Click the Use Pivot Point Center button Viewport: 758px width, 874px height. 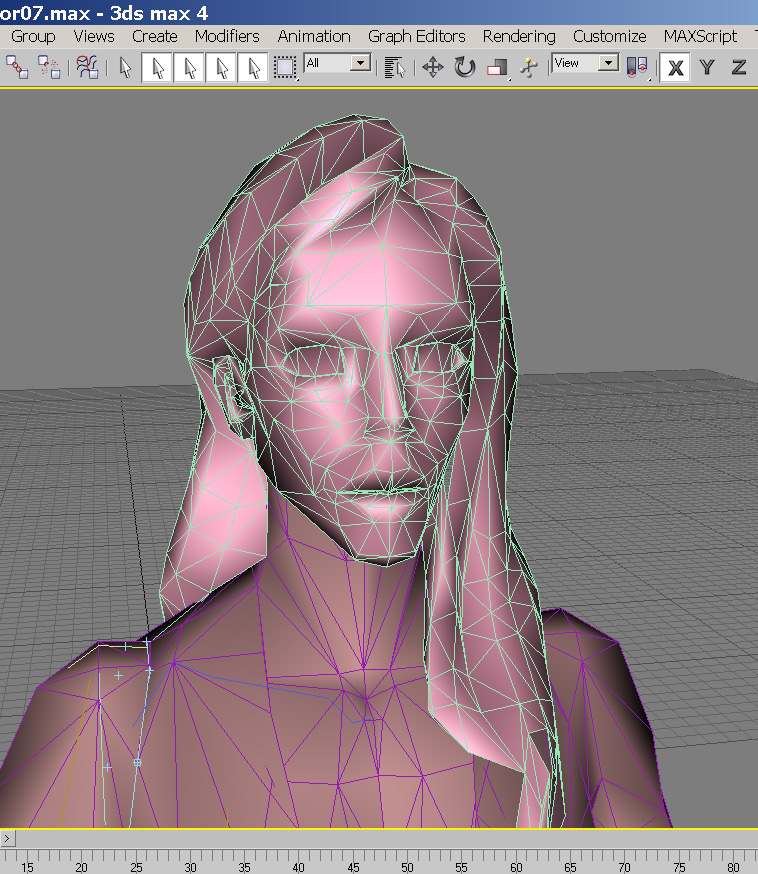[x=636, y=67]
